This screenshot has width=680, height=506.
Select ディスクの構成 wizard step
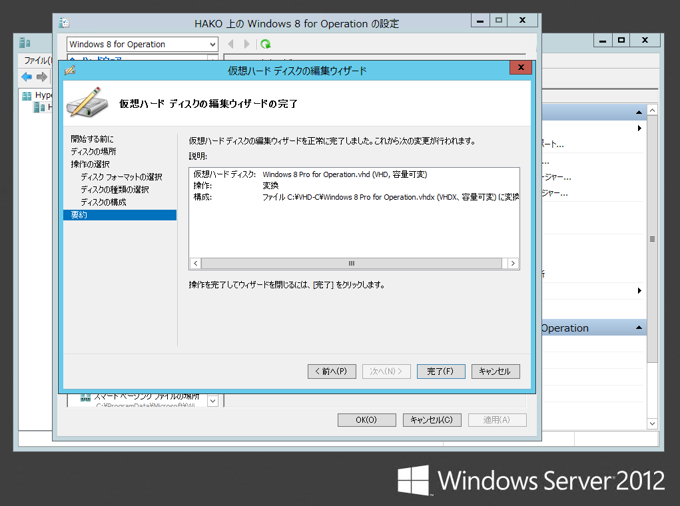coord(103,202)
